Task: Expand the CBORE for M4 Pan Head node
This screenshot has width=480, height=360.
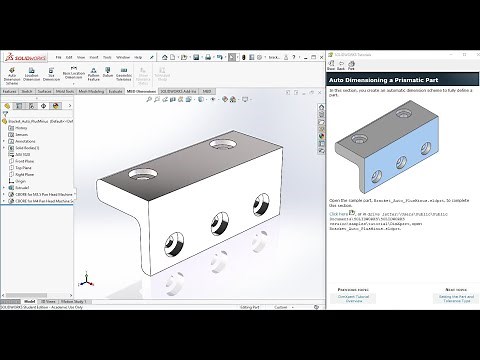Action: (4, 201)
